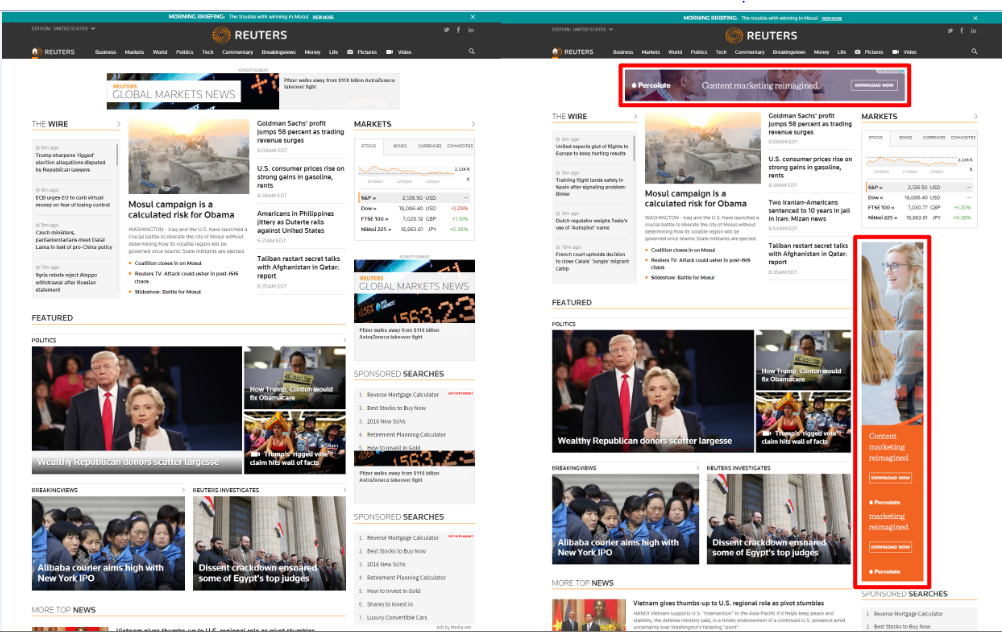This screenshot has width=1002, height=632.
Task: Click 'Best Stocks to Buy Now' in left page's upper sponsored list
Action: (396, 408)
